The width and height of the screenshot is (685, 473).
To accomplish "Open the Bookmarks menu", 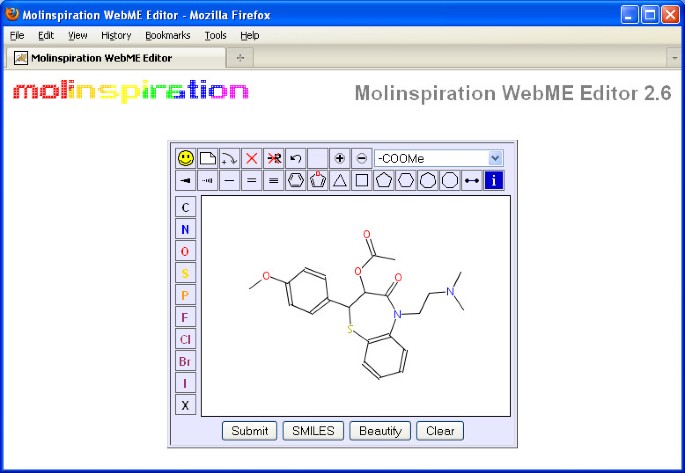I will (168, 35).
